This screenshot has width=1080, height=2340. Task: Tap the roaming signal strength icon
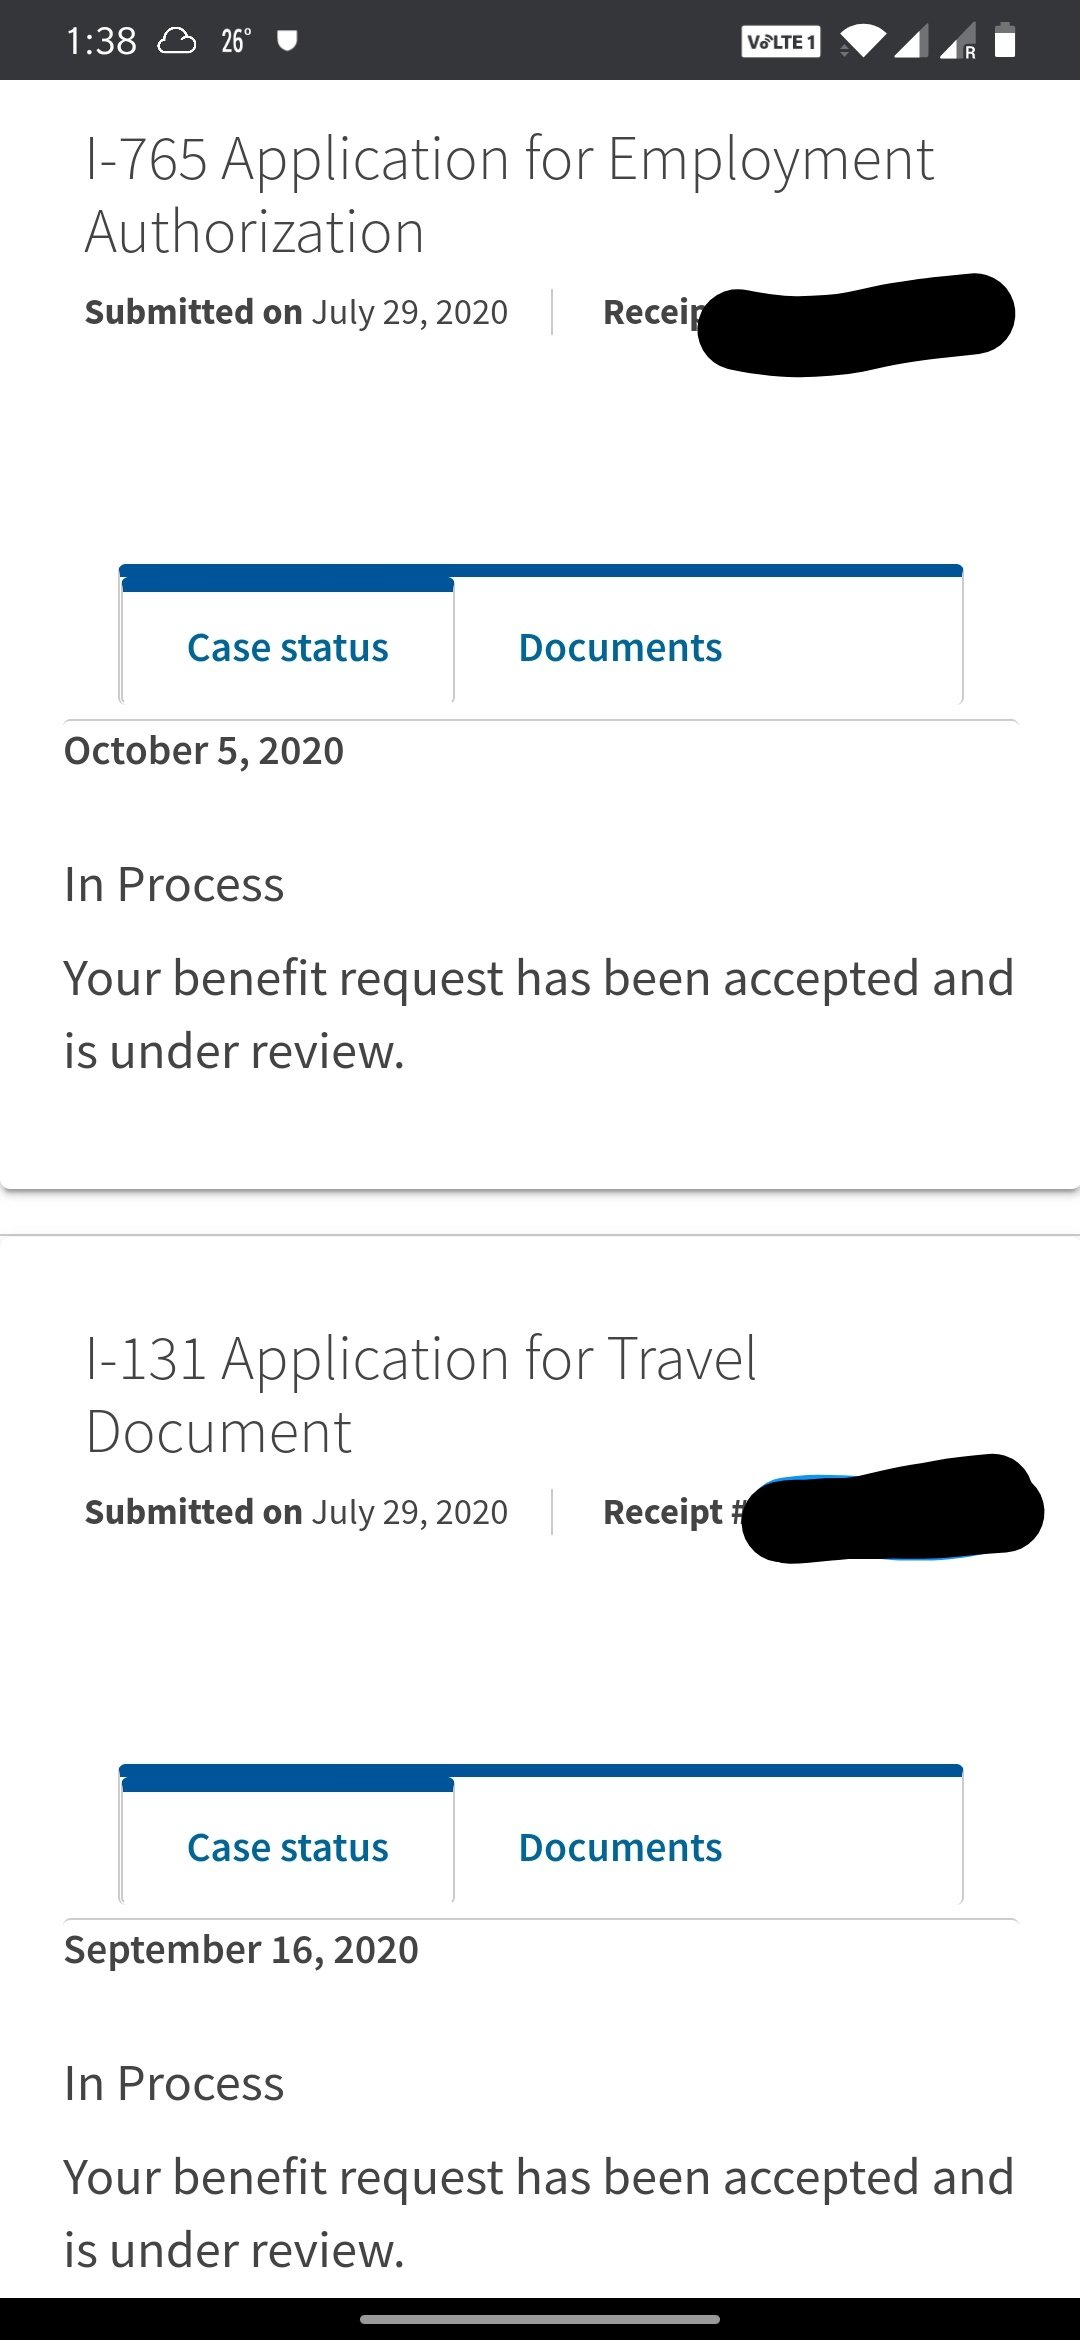point(958,42)
